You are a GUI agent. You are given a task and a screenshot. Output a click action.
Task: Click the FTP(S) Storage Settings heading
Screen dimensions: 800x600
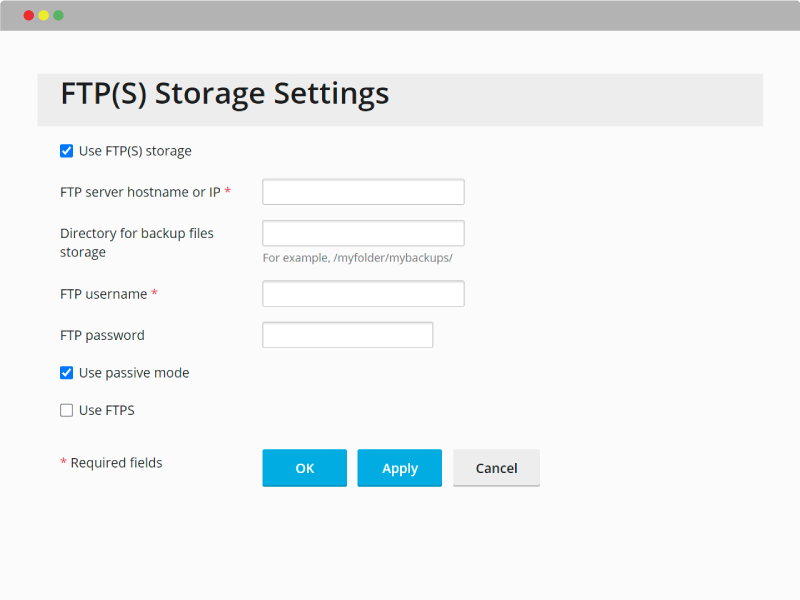(224, 94)
